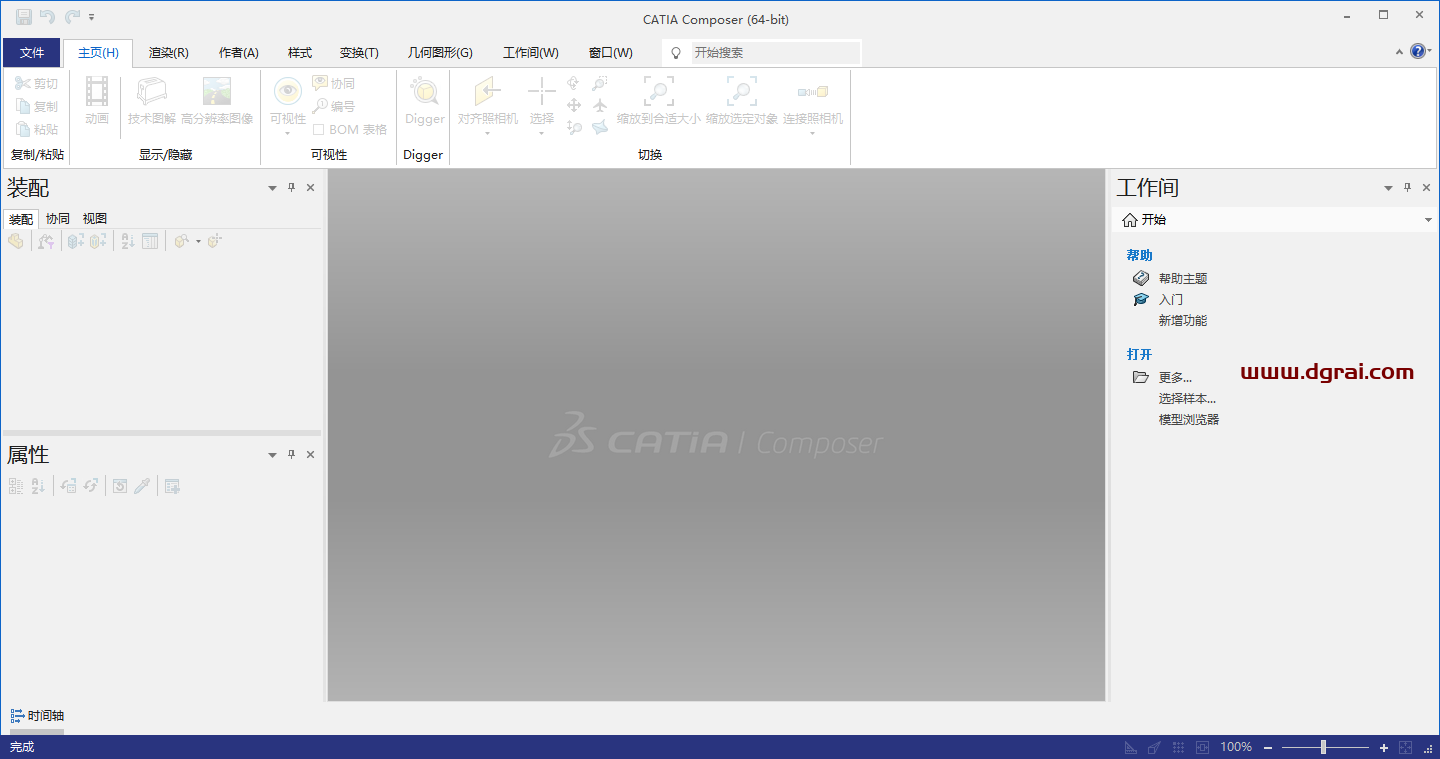The width and height of the screenshot is (1440, 759).
Task: Open Technical Illustration (技术图解) tool
Action: point(152,101)
